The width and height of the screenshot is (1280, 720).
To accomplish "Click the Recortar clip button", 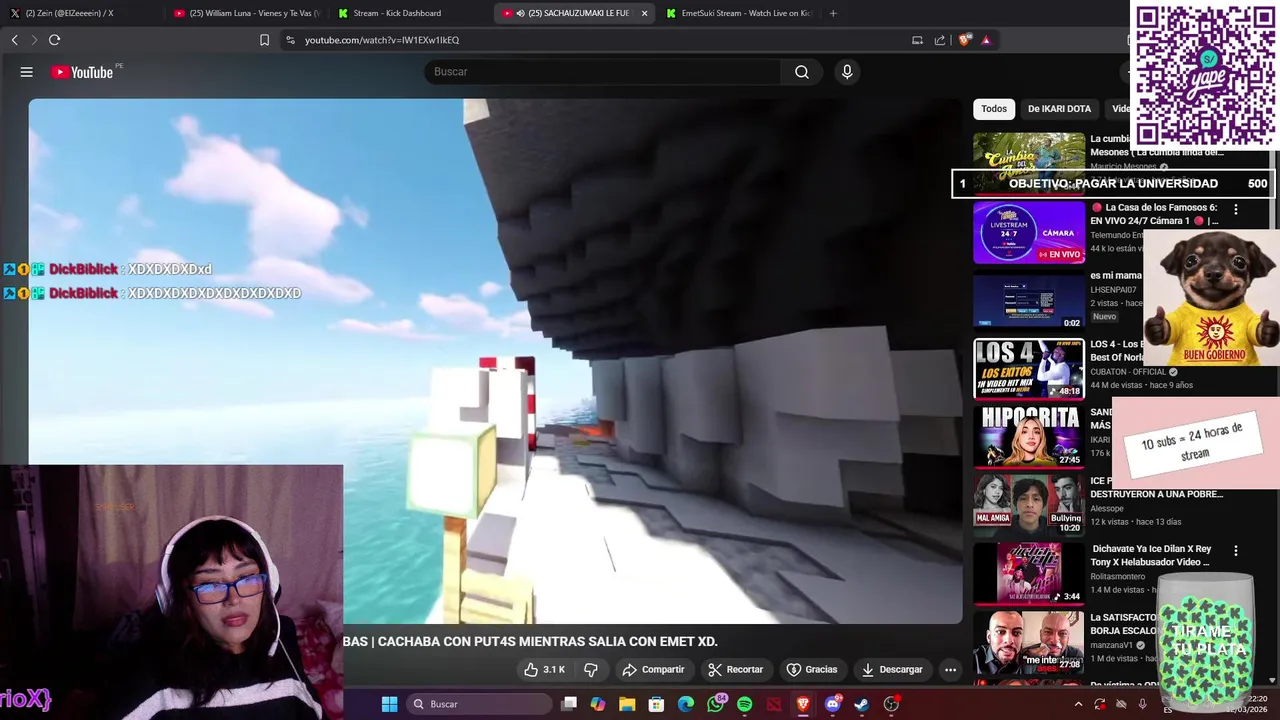I will coord(735,670).
